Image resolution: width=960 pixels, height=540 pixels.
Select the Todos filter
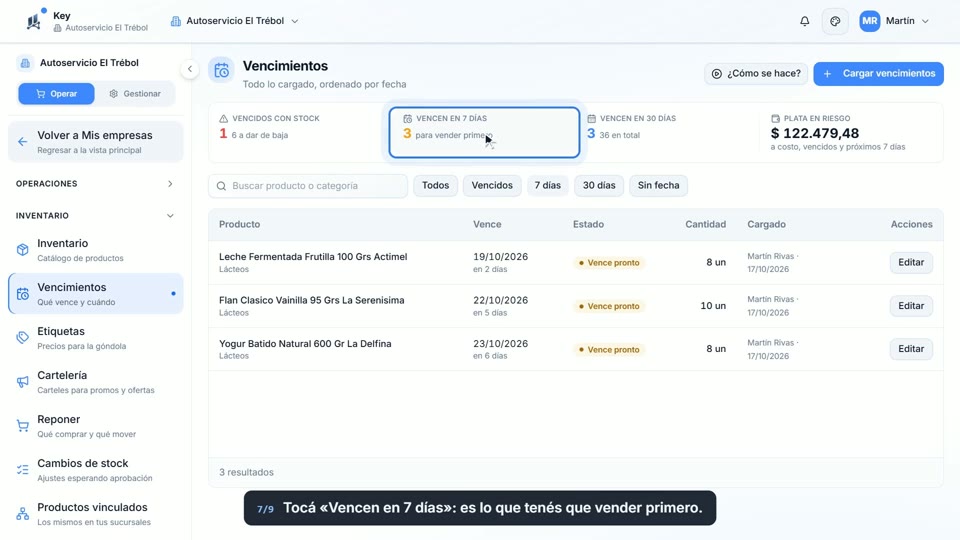435,186
